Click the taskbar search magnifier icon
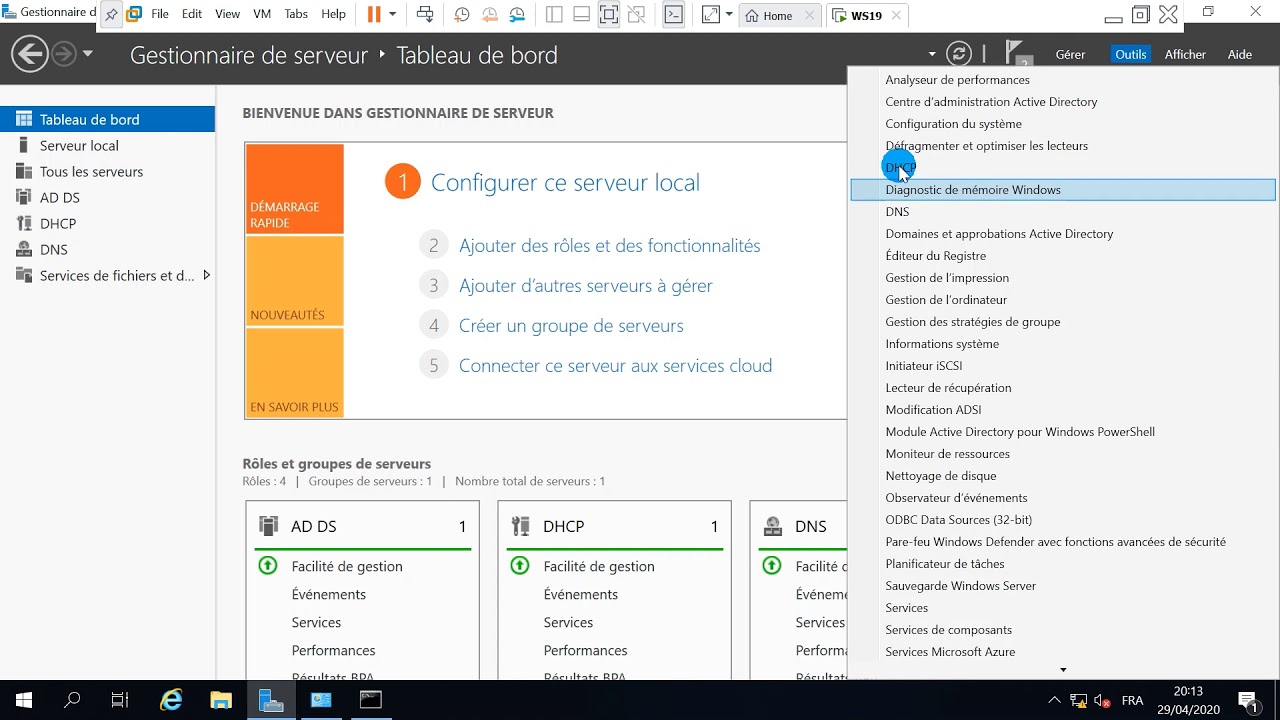 [x=72, y=700]
